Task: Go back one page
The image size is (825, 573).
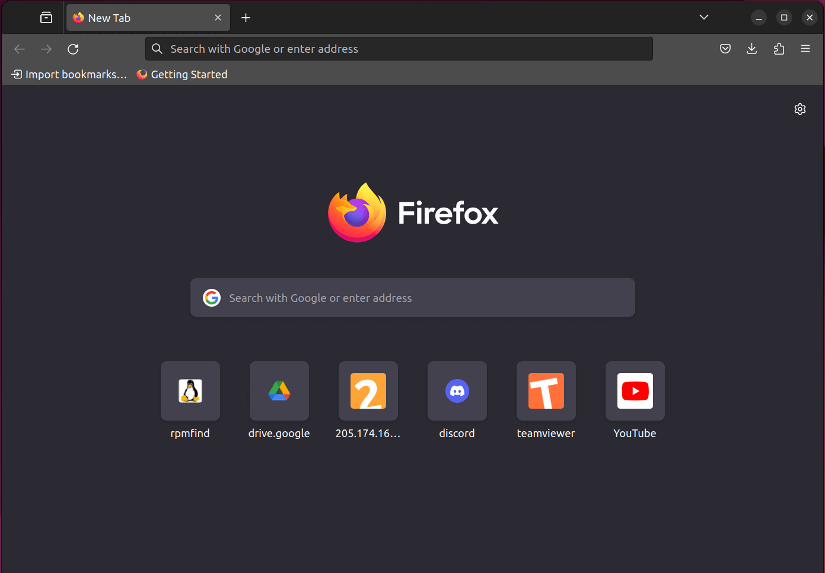Action: pos(19,49)
